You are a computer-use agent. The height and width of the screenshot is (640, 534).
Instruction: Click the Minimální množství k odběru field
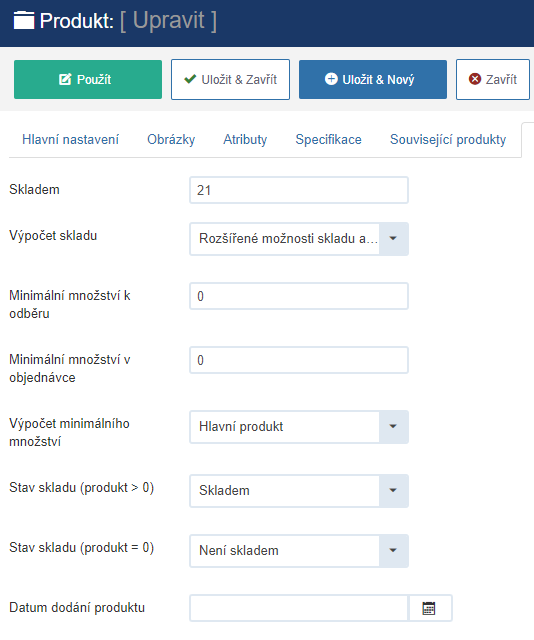tap(299, 296)
